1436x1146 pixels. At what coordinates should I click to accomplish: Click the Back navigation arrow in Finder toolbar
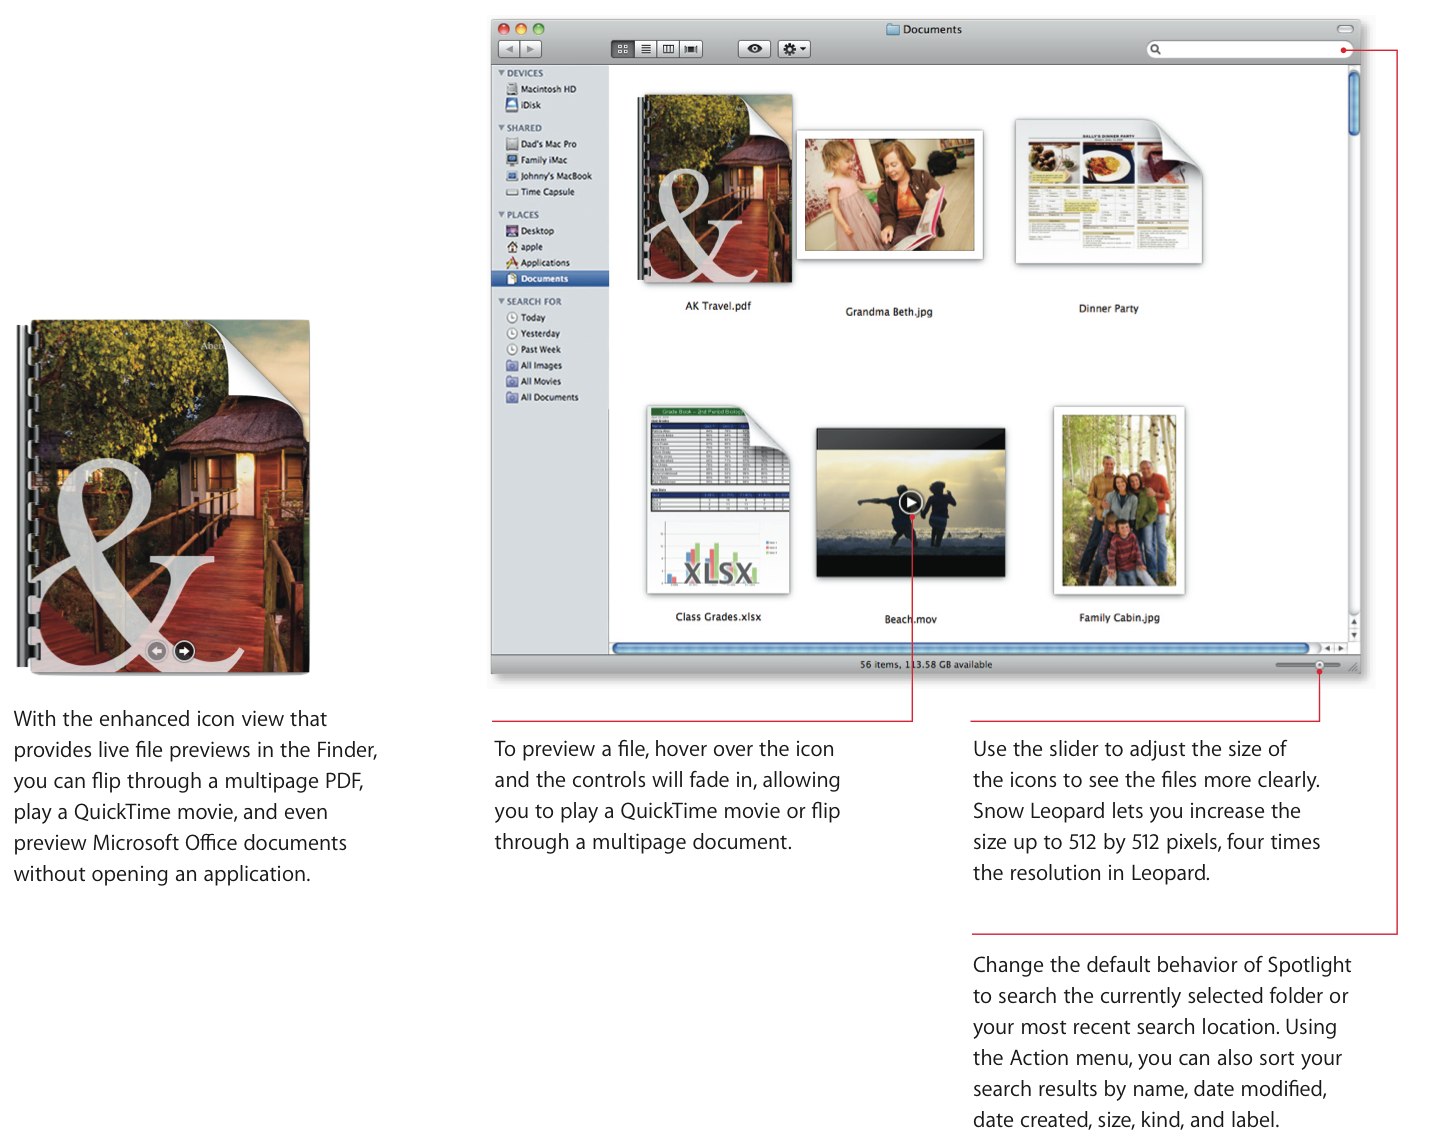[509, 49]
